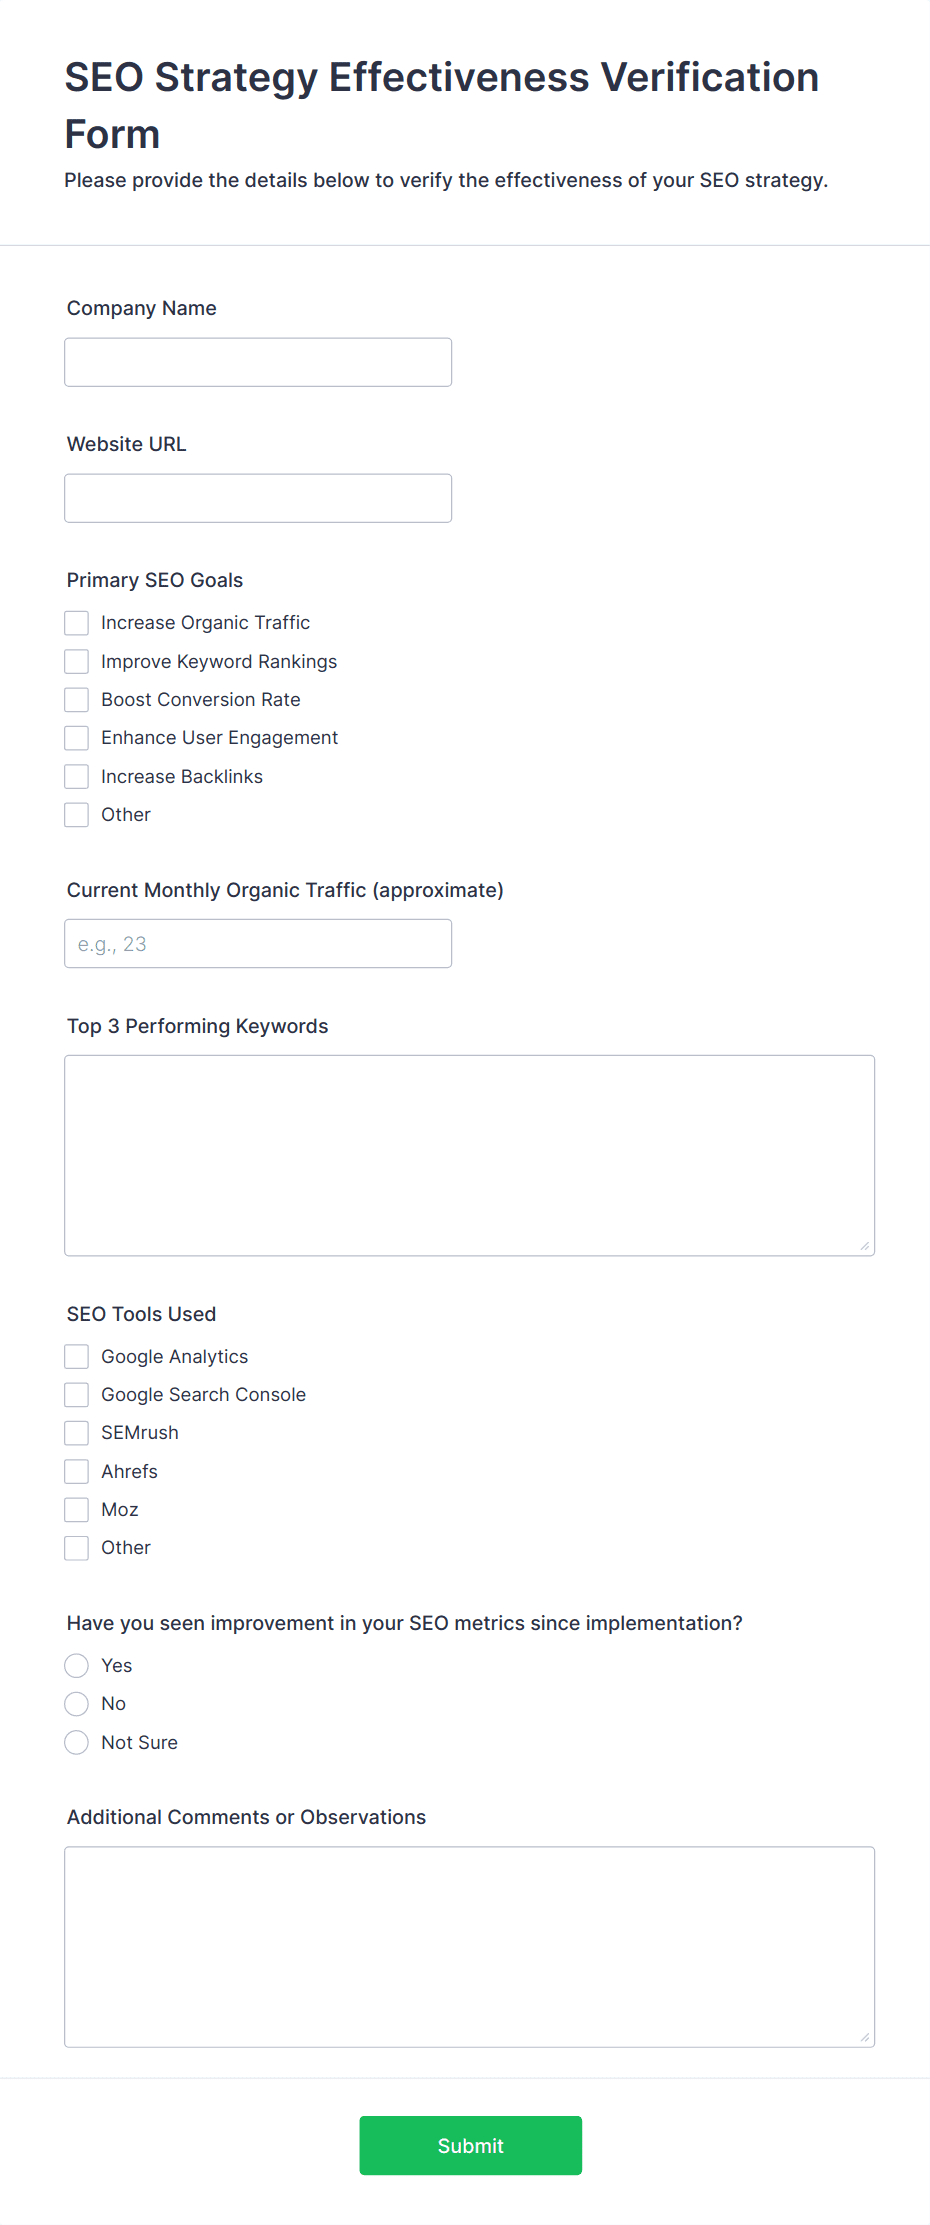
Task: Click the Current Monthly Organic Traffic field
Action: 258,943
